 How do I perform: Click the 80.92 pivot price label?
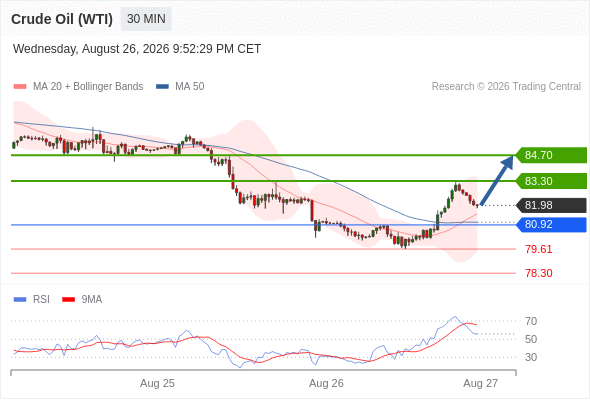tap(551, 225)
